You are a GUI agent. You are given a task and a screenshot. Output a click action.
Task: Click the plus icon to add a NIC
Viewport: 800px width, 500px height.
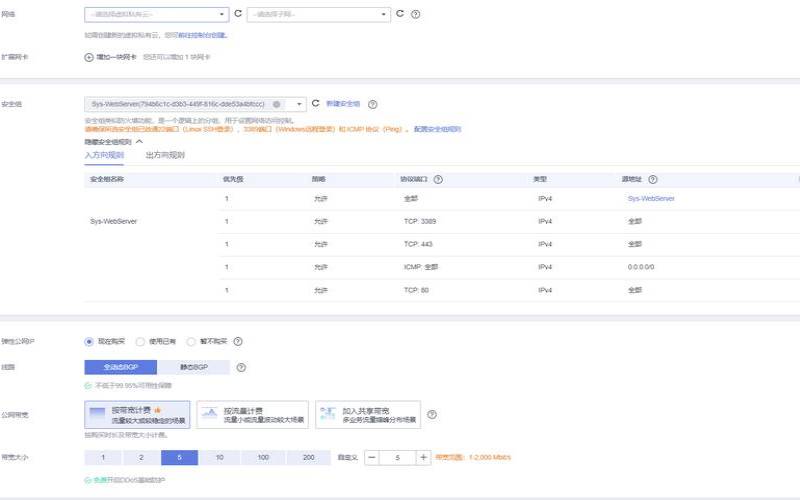[x=89, y=57]
